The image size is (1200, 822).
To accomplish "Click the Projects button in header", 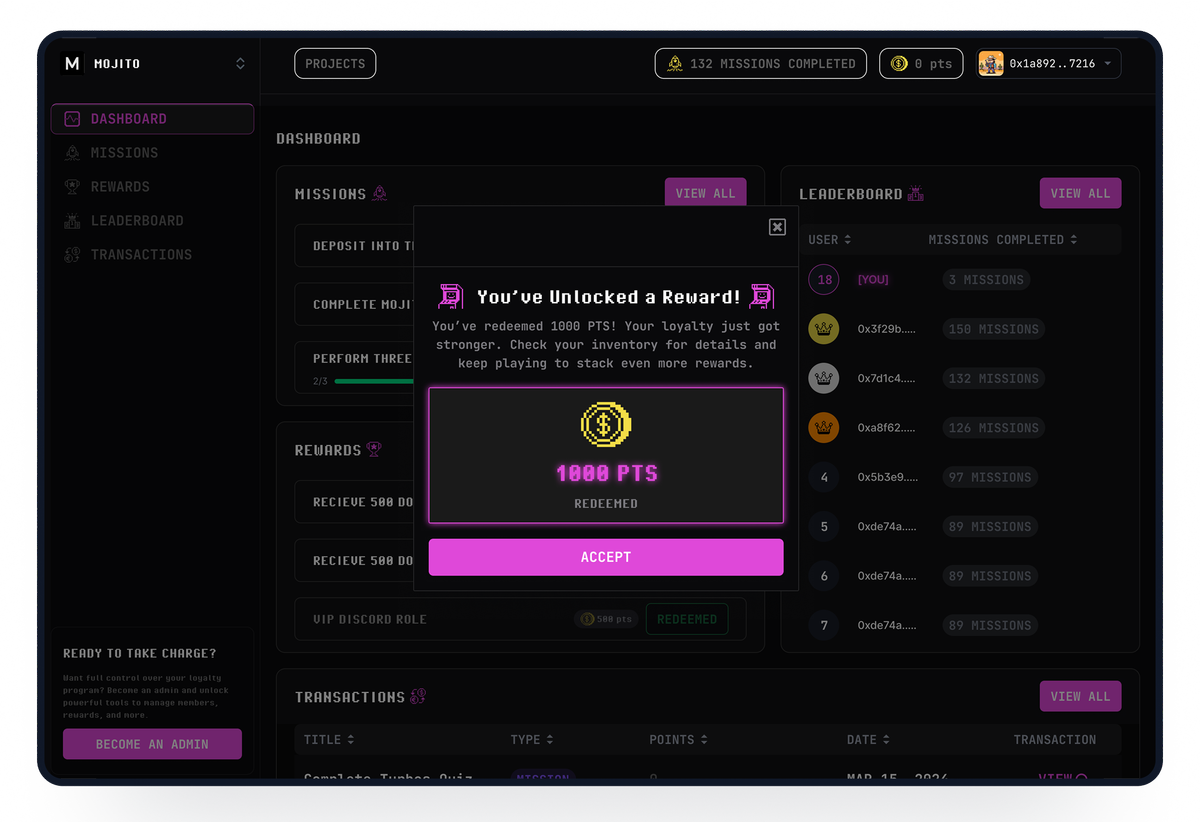I will click(x=335, y=64).
